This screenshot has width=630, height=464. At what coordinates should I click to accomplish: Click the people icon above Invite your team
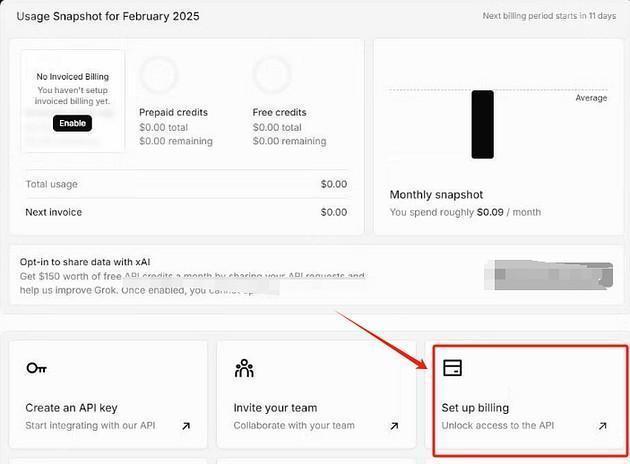pos(244,368)
